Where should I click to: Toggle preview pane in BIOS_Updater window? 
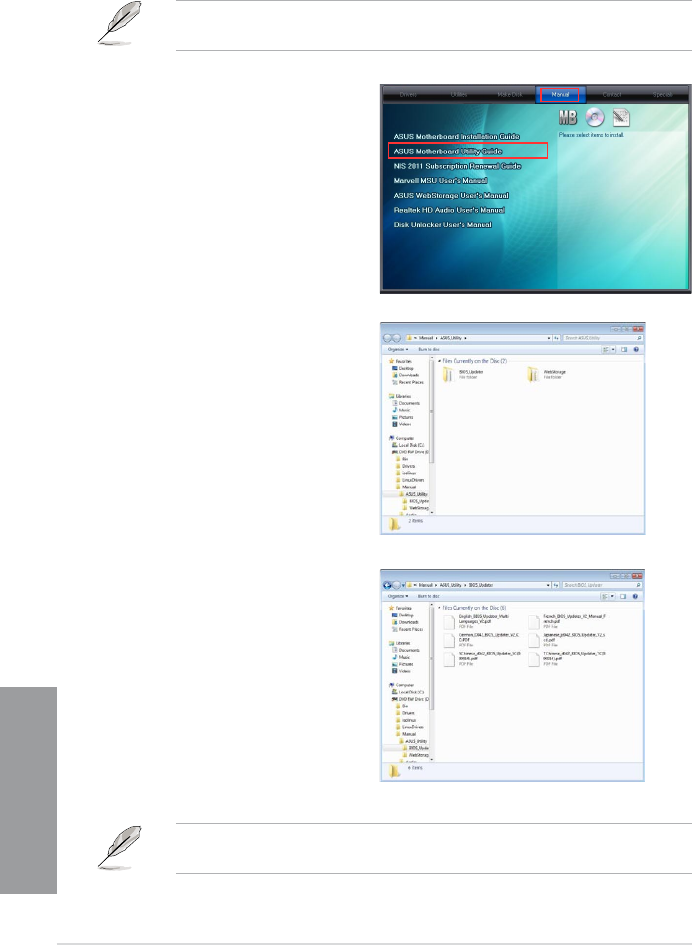click(624, 596)
